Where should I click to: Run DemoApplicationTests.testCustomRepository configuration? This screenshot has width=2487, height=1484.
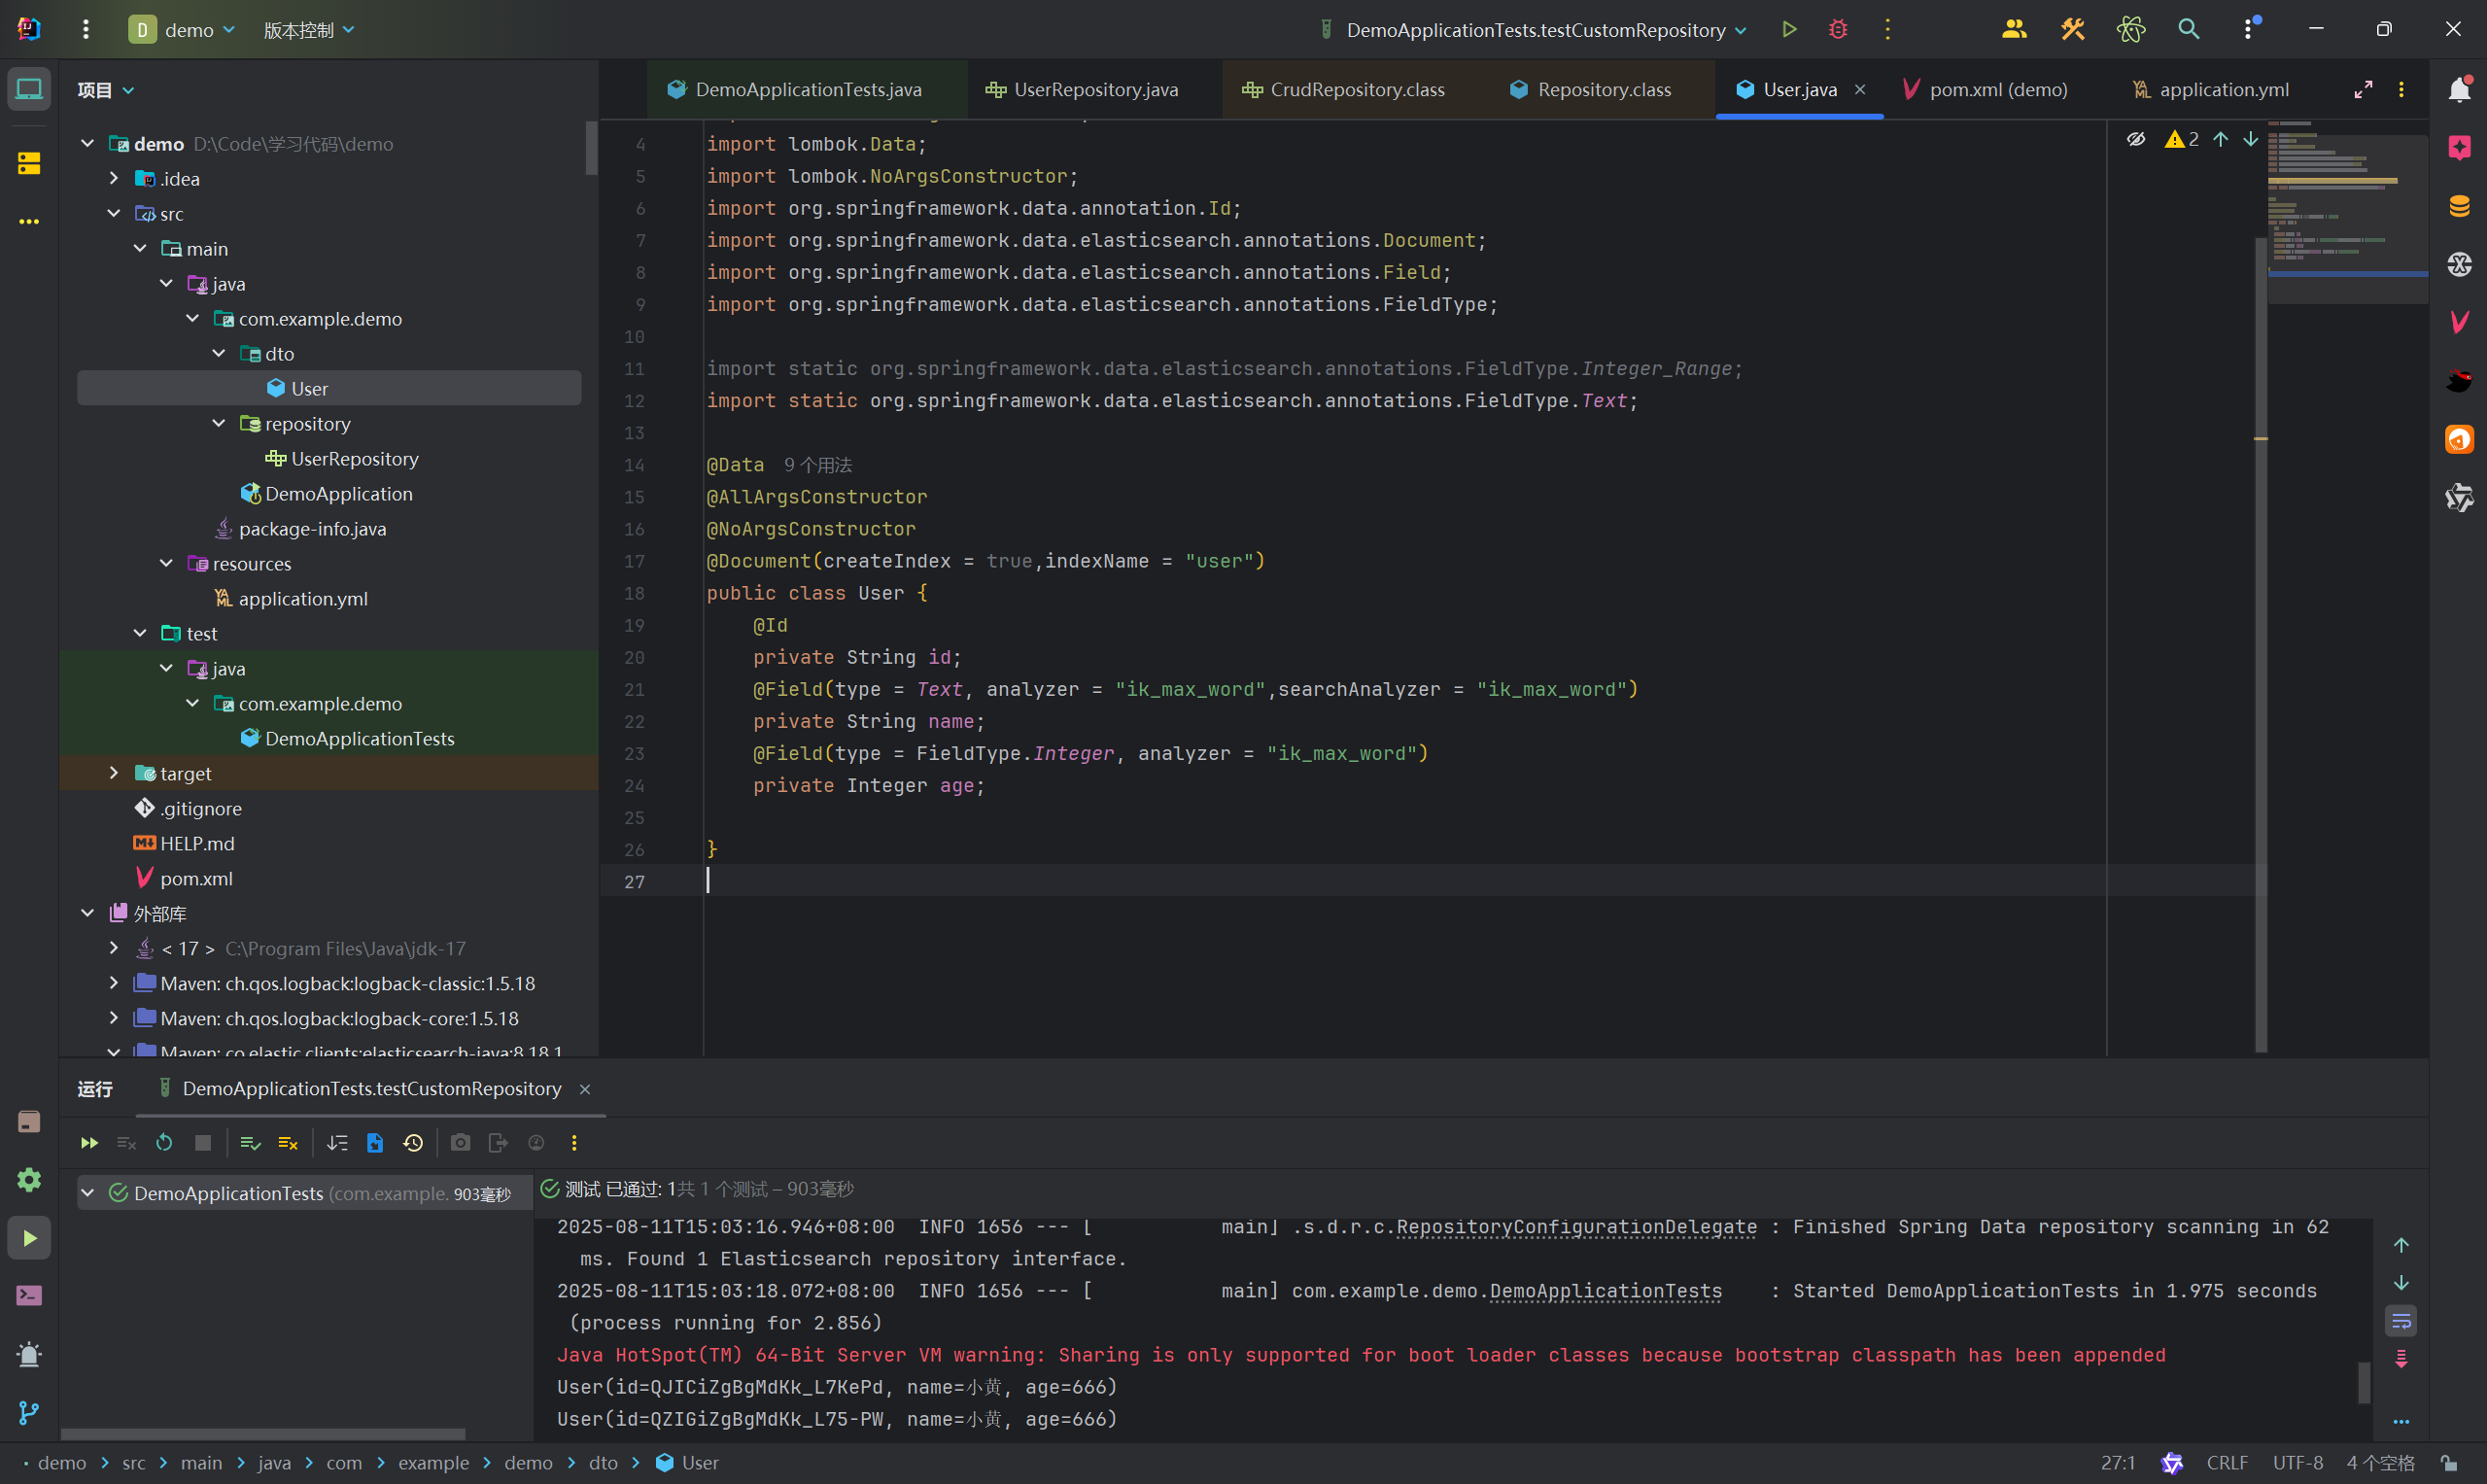(1789, 29)
